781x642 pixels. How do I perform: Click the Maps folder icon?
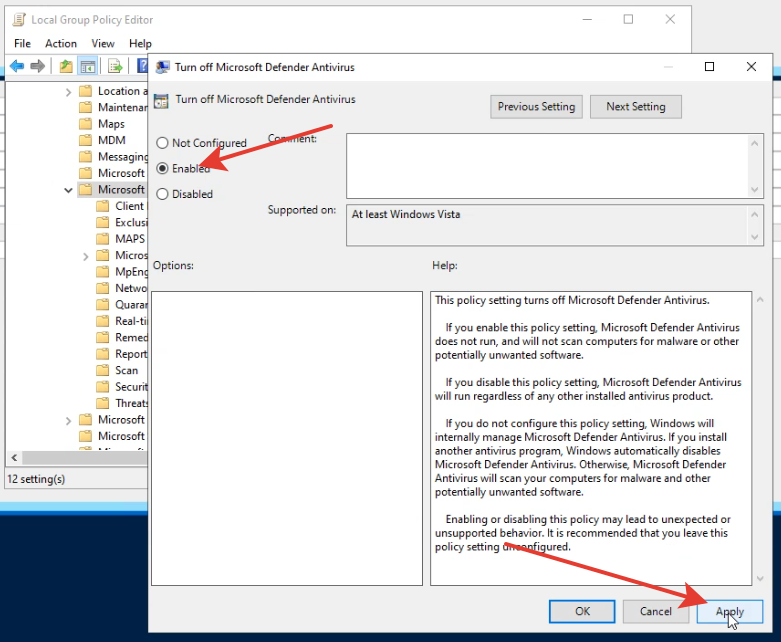[x=86, y=124]
